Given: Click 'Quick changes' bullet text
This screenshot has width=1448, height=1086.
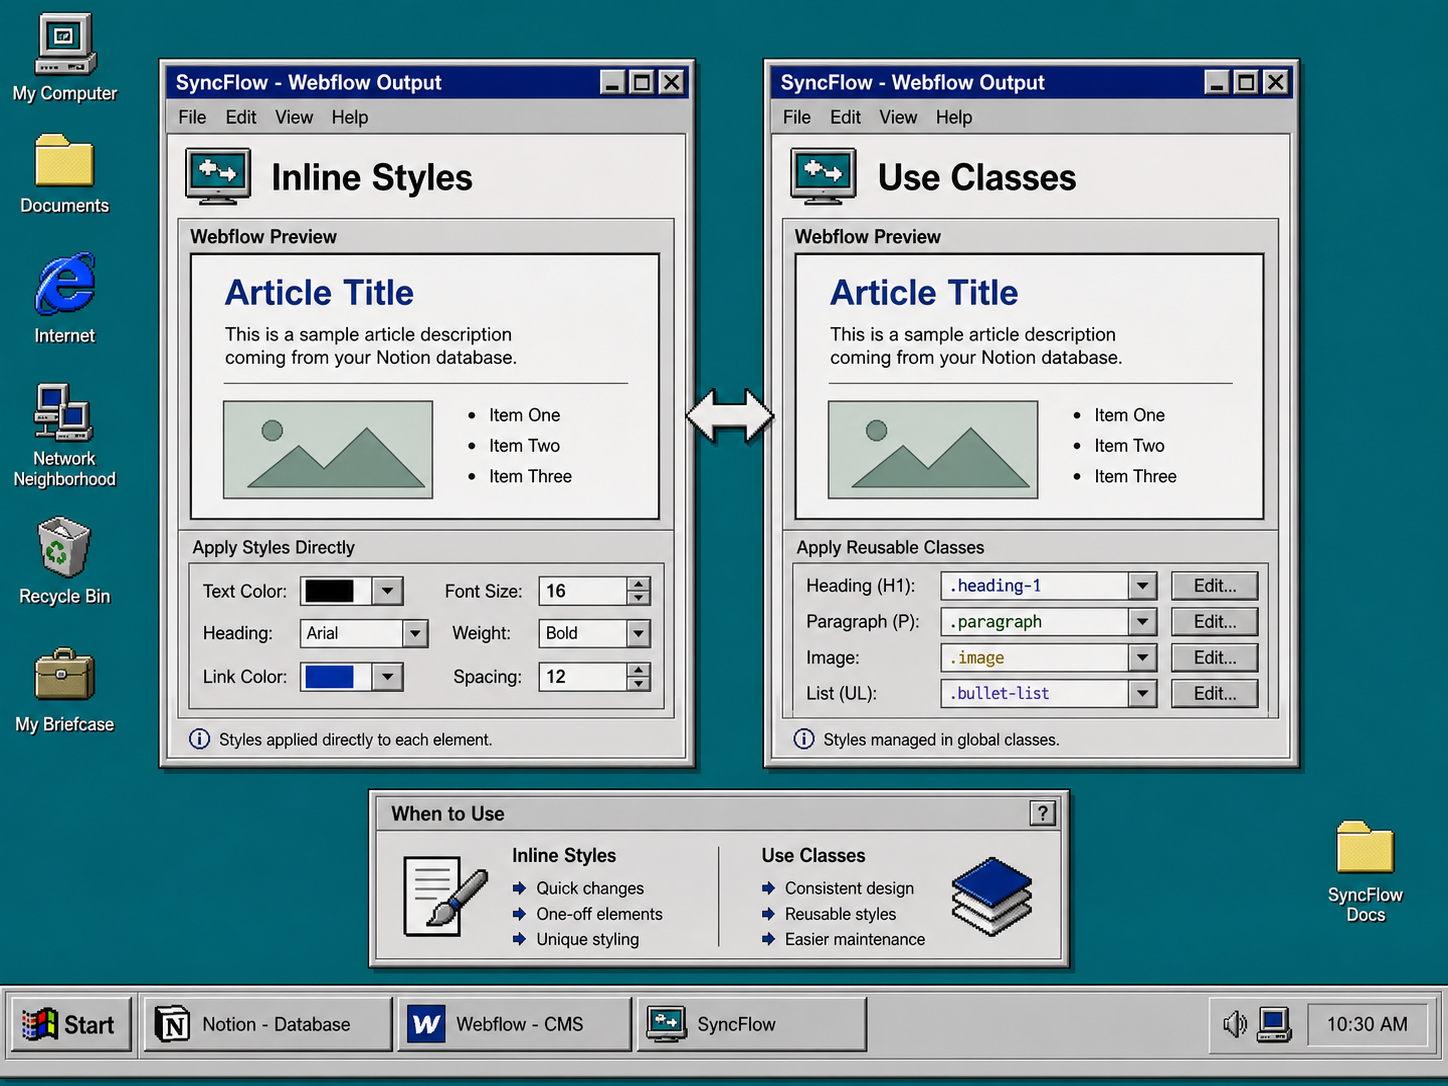Looking at the screenshot, I should pos(590,888).
